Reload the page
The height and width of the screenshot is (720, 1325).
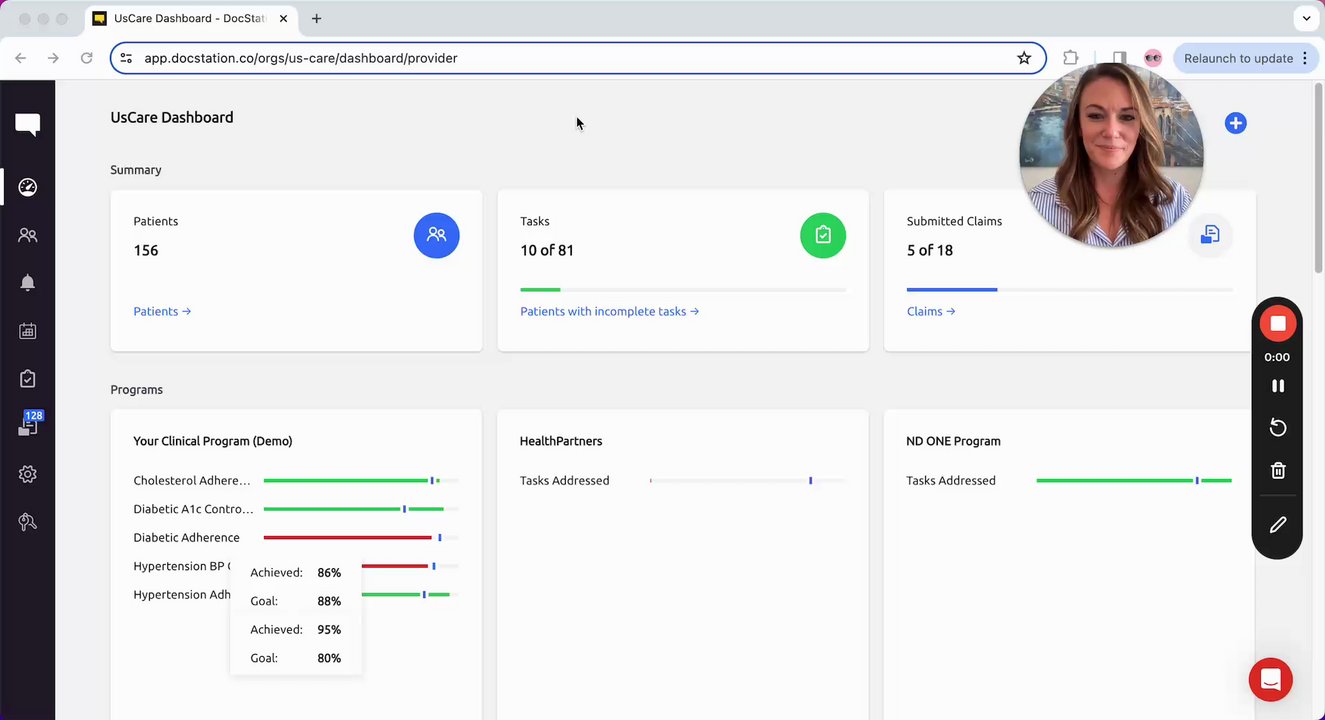coord(87,58)
